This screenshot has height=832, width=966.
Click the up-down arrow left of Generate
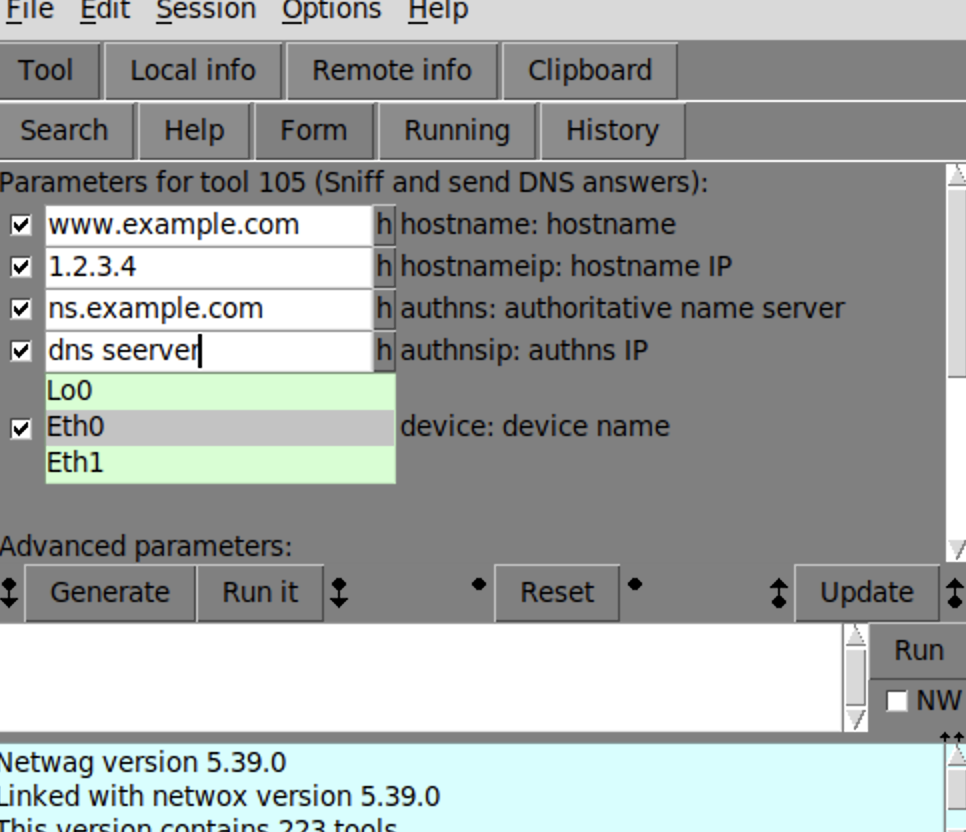point(9,593)
